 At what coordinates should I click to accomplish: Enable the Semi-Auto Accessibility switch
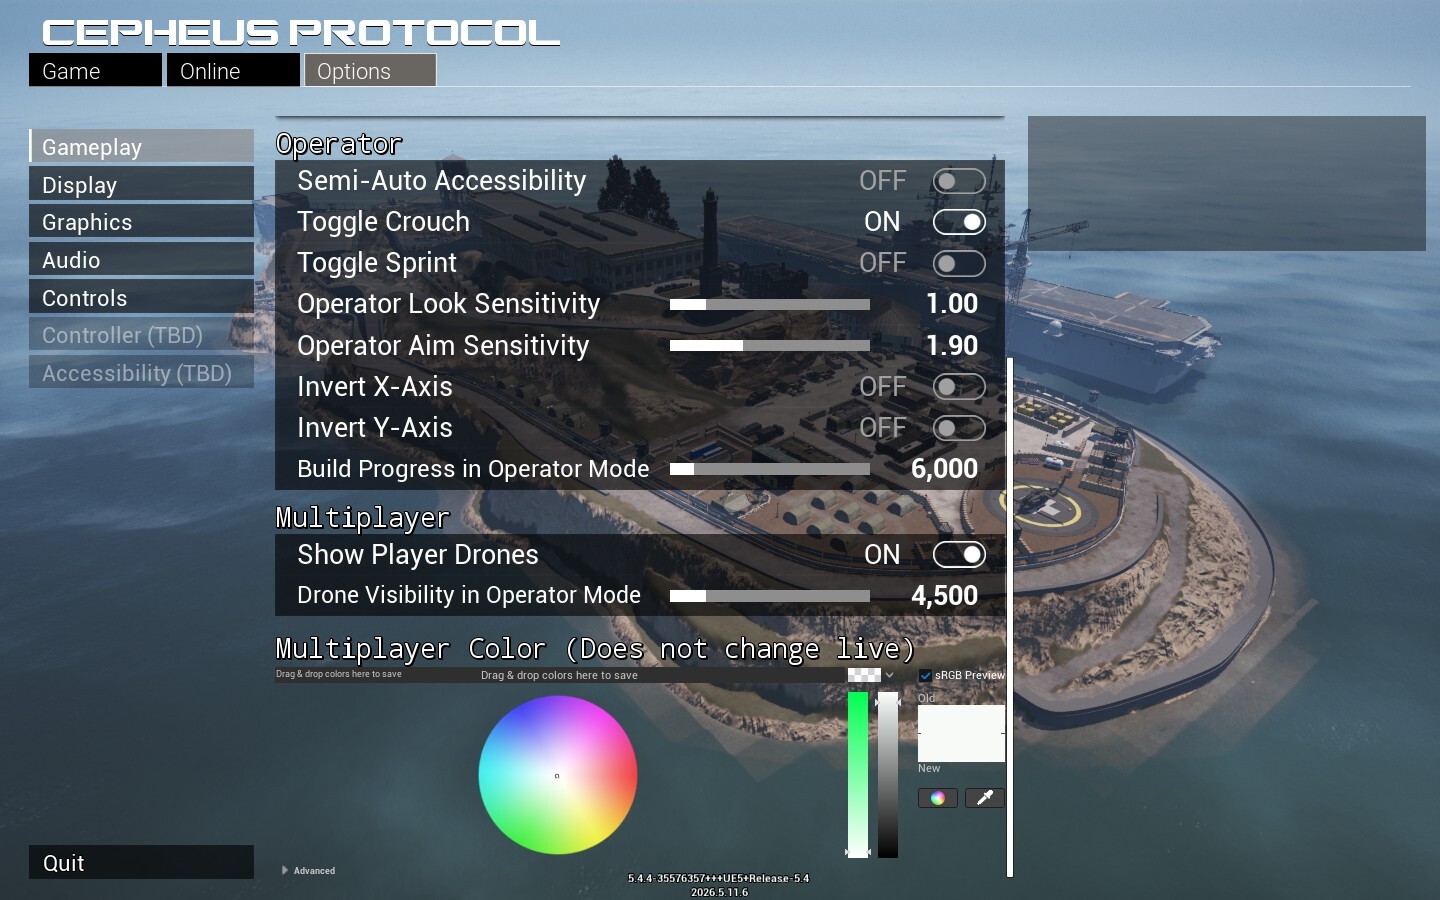pos(959,181)
